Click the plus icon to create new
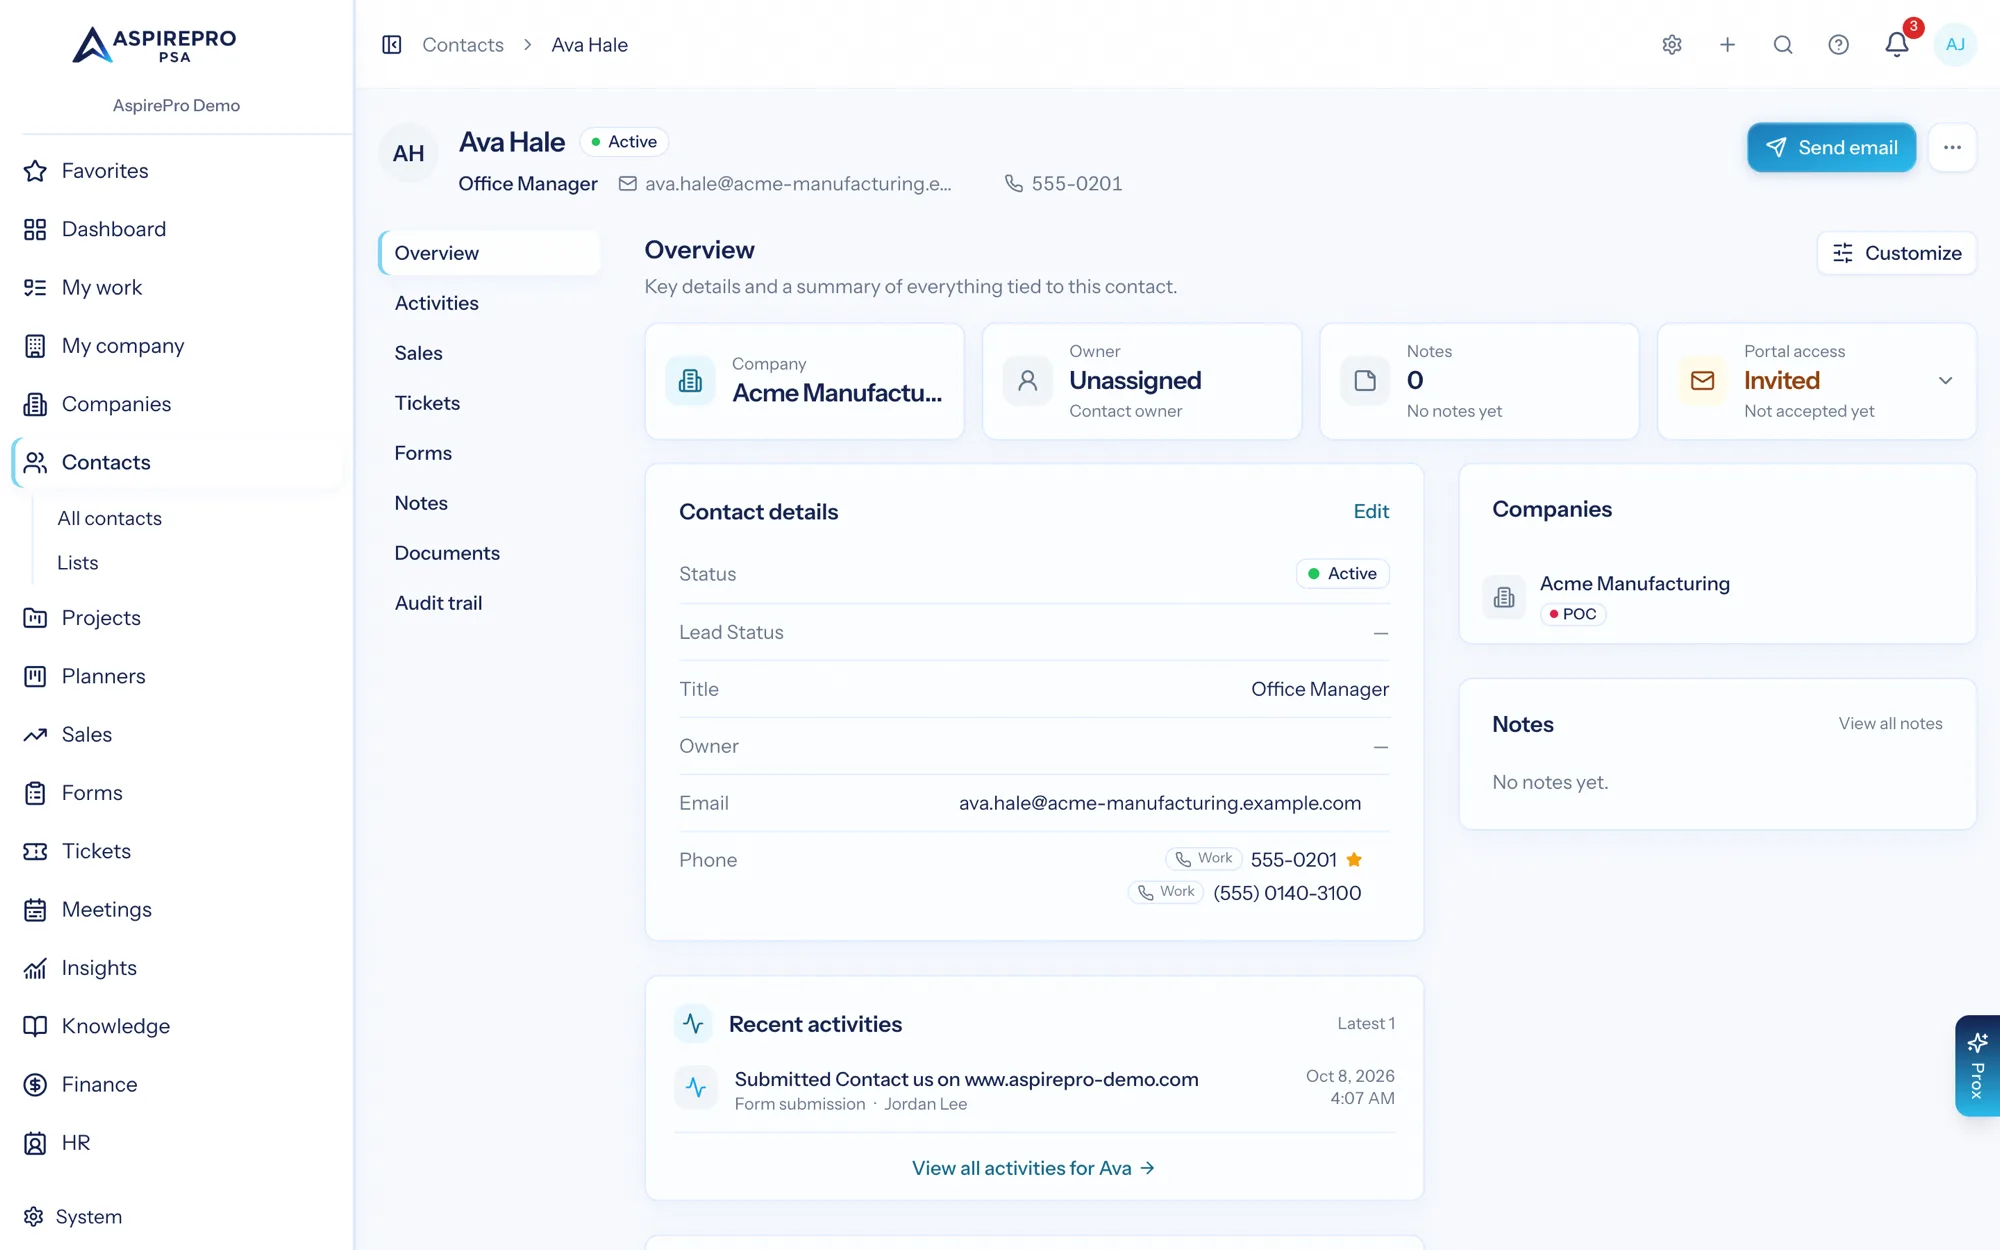Viewport: 2000px width, 1250px height. pos(1727,45)
